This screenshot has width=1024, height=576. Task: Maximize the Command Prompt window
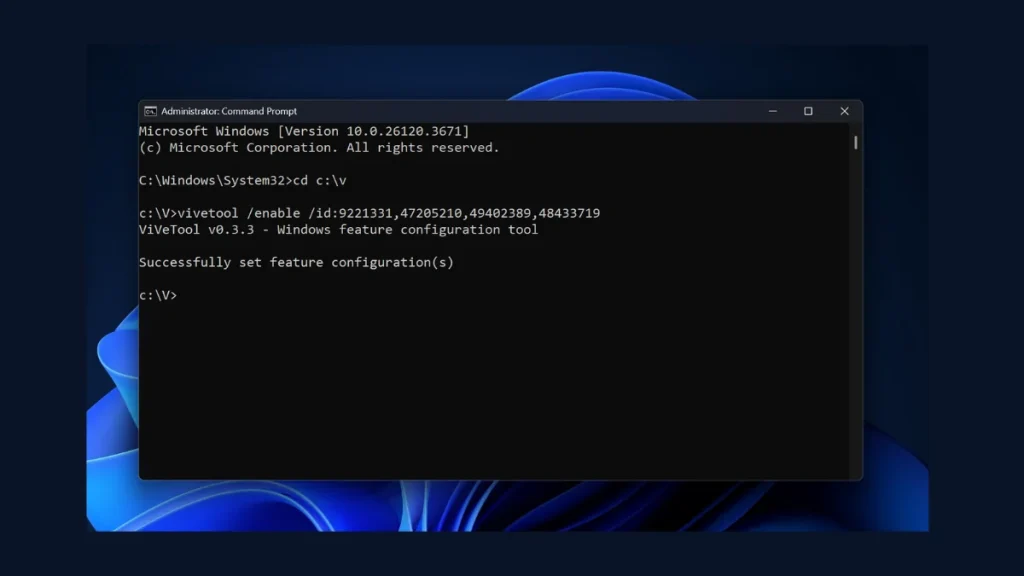808,111
